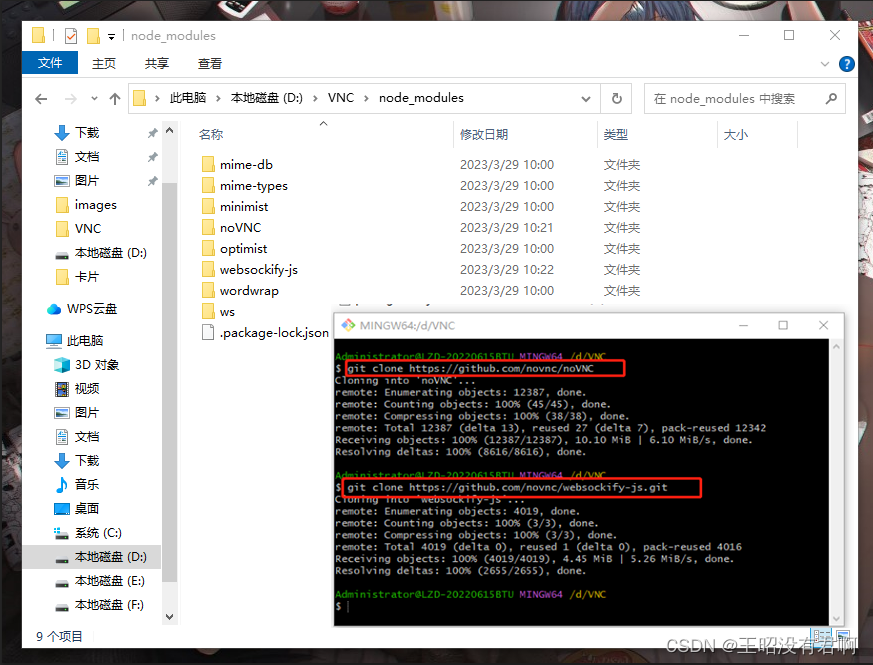
Task: Sort by 名称 column header
Action: point(210,134)
